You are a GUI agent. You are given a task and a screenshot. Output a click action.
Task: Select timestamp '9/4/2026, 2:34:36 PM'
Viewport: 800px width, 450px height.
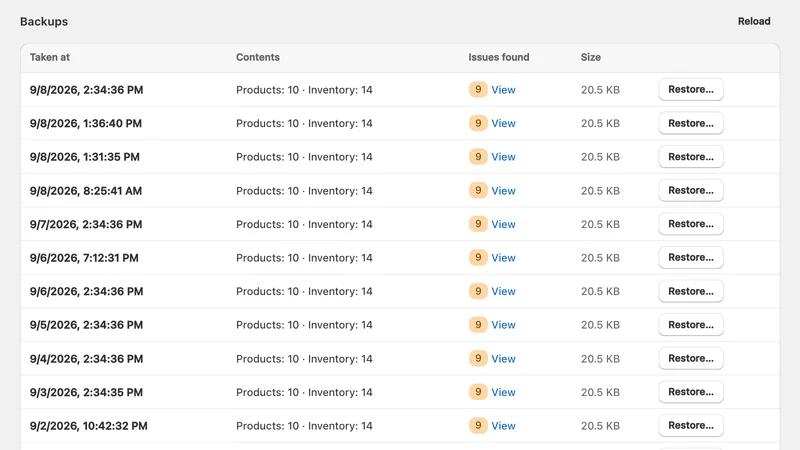pyautogui.click(x=86, y=359)
